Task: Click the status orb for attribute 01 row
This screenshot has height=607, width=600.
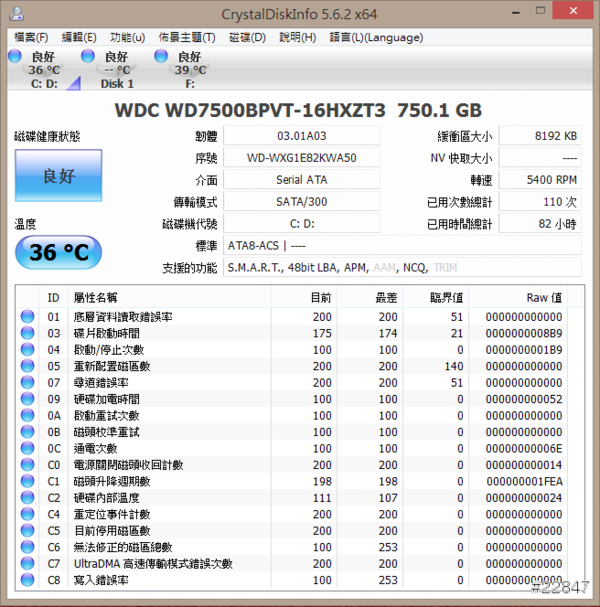Action: pos(27,317)
